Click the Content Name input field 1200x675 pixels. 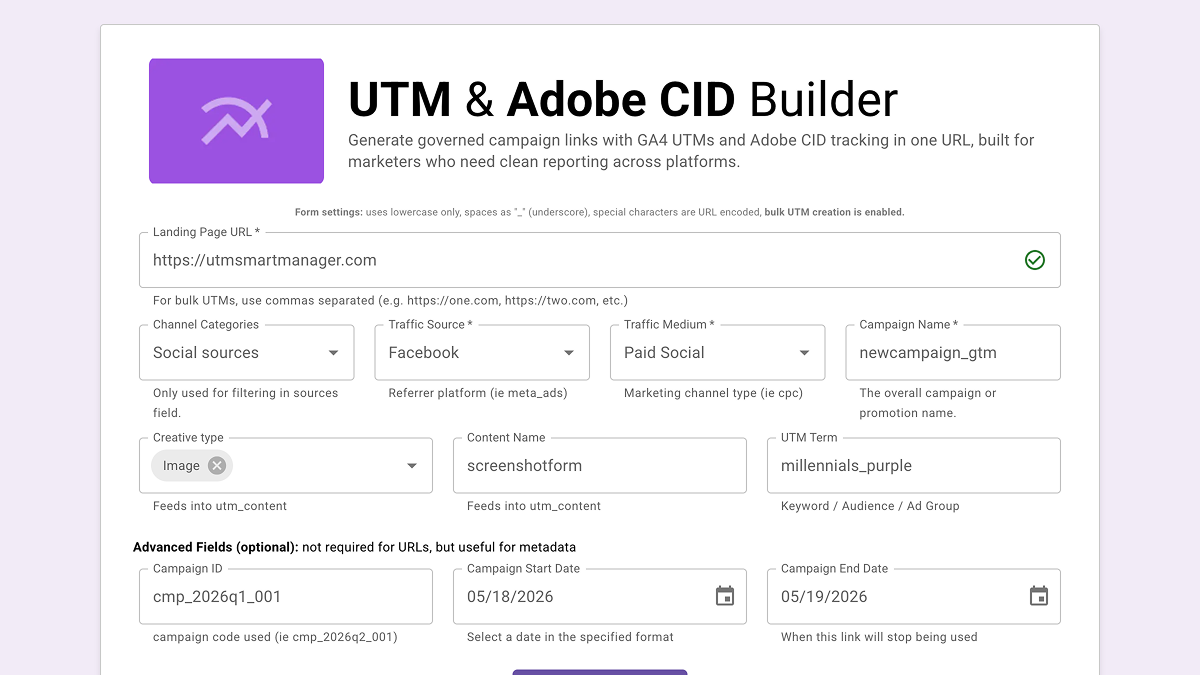click(x=600, y=466)
